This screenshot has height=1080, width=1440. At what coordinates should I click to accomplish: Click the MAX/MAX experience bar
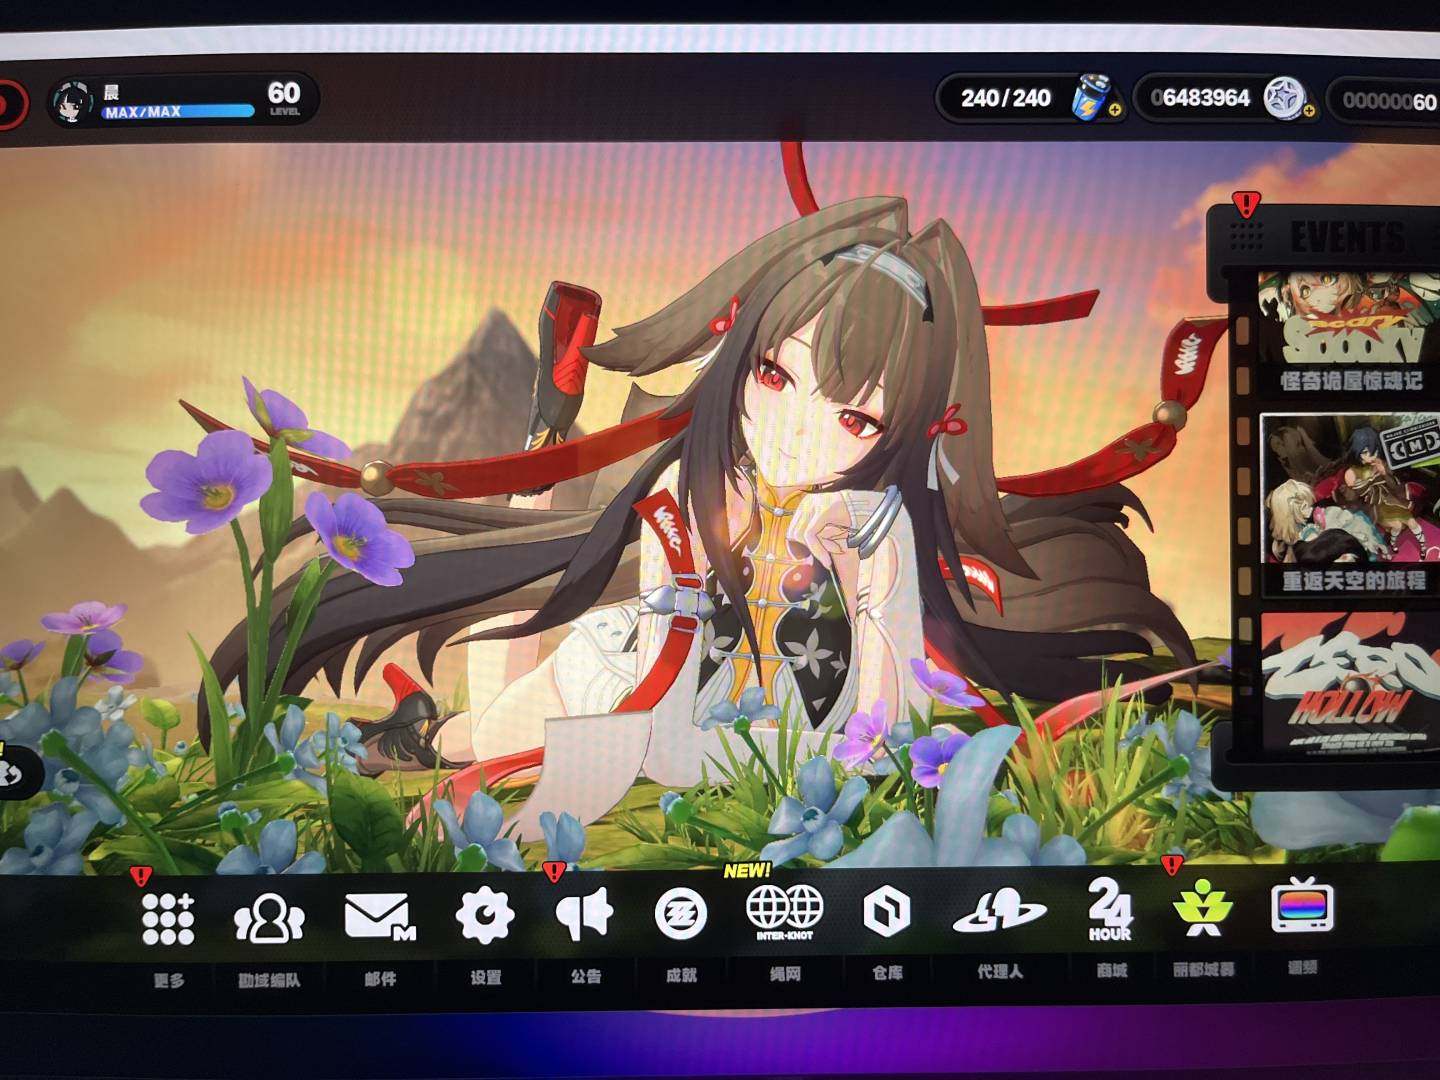pos(178,112)
